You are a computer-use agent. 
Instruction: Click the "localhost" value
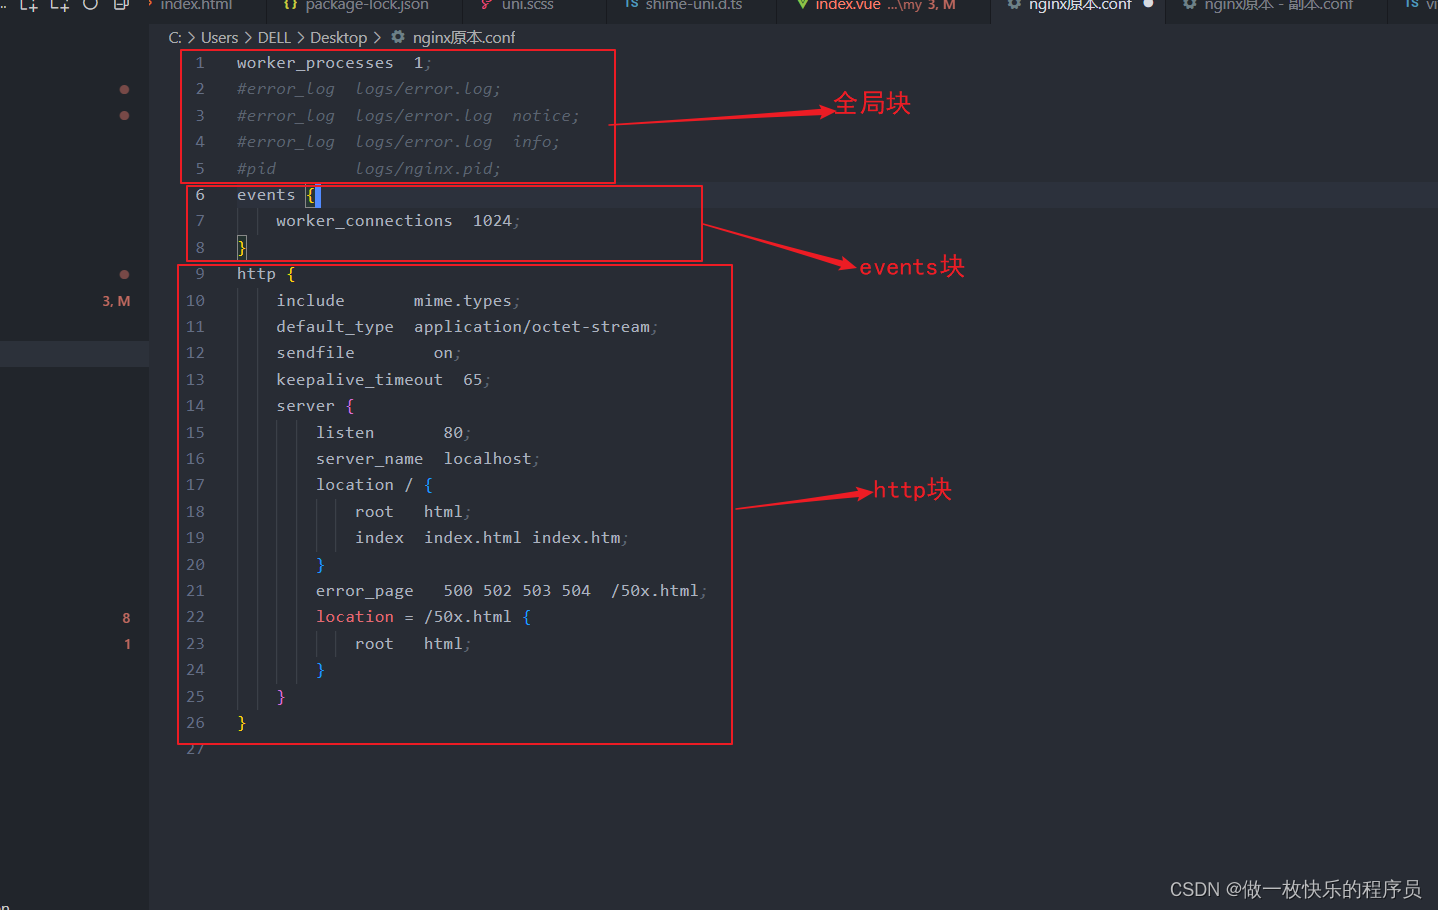point(487,459)
